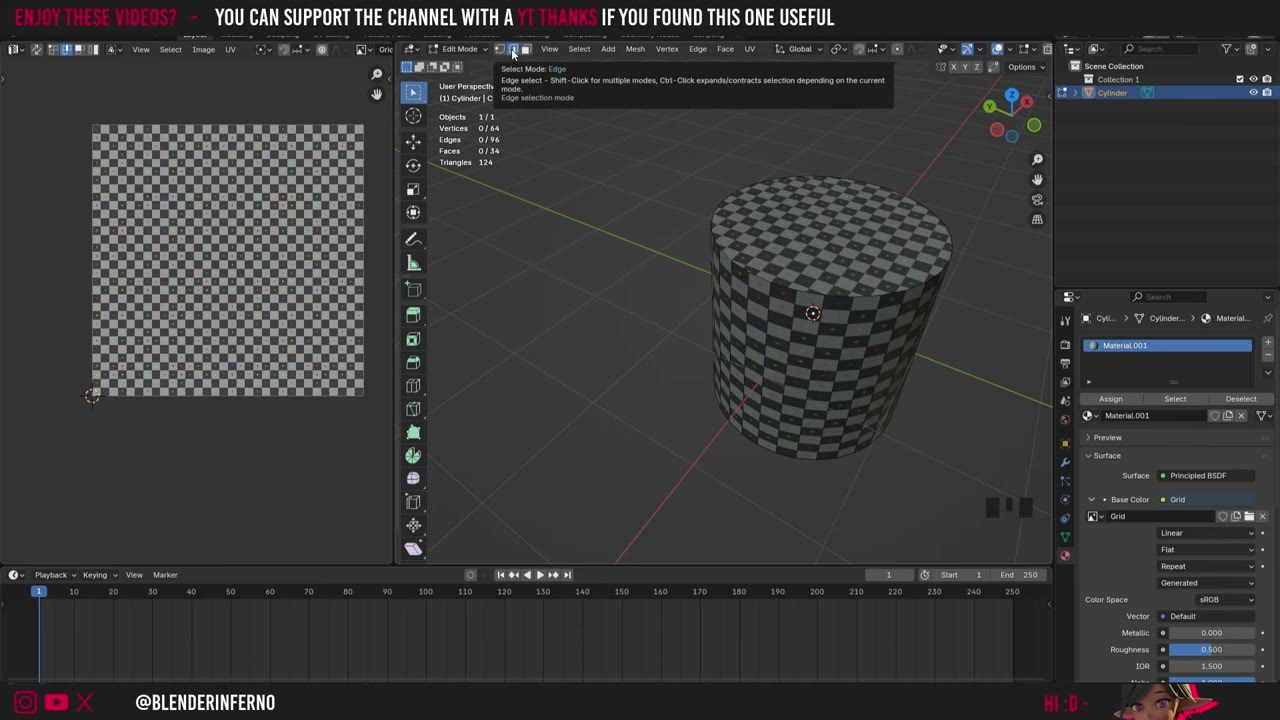Open the Linear interpolation dropdown
Screen dimensions: 1280x720
(x=1207, y=533)
